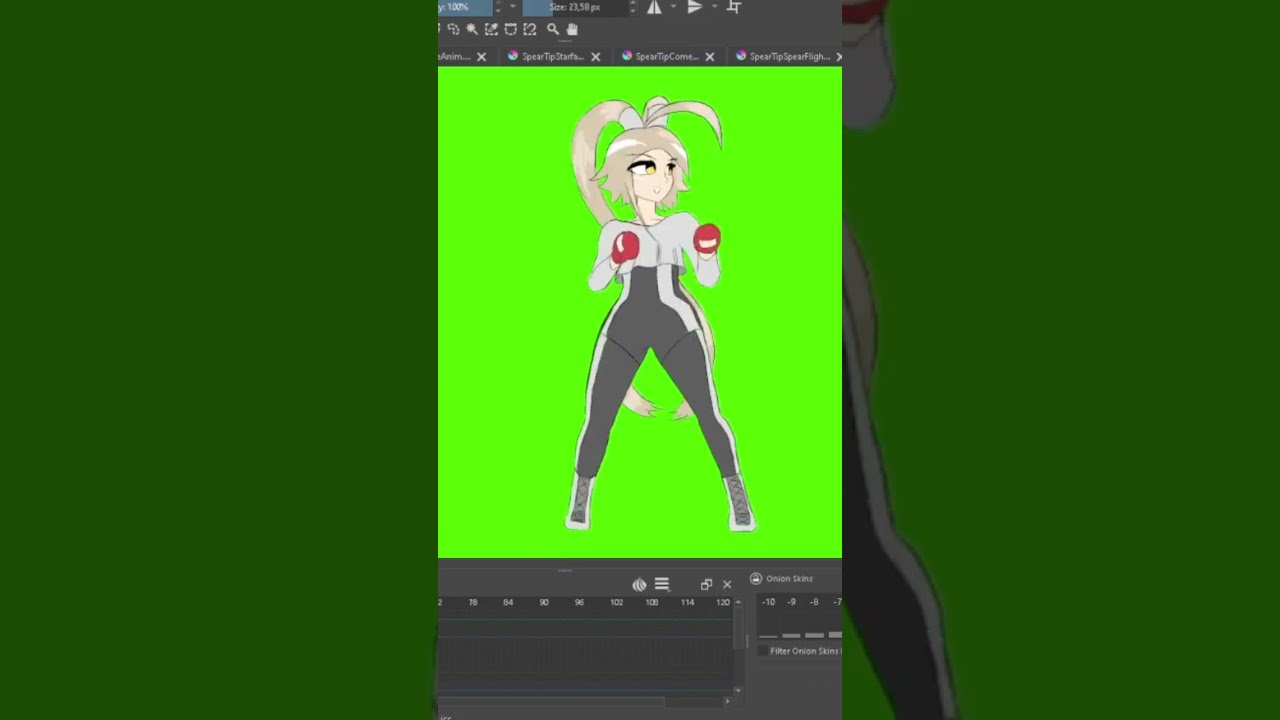The height and width of the screenshot is (720, 1280).
Task: Float the timeline docker panel
Action: point(706,585)
